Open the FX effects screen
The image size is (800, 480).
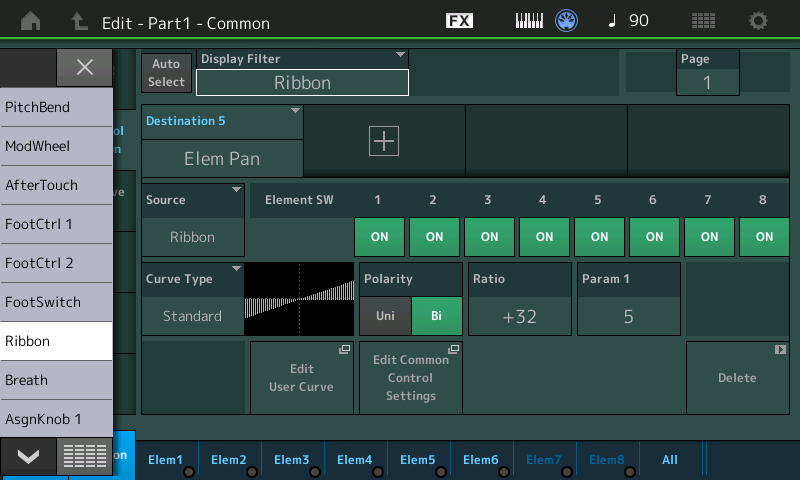[x=459, y=21]
